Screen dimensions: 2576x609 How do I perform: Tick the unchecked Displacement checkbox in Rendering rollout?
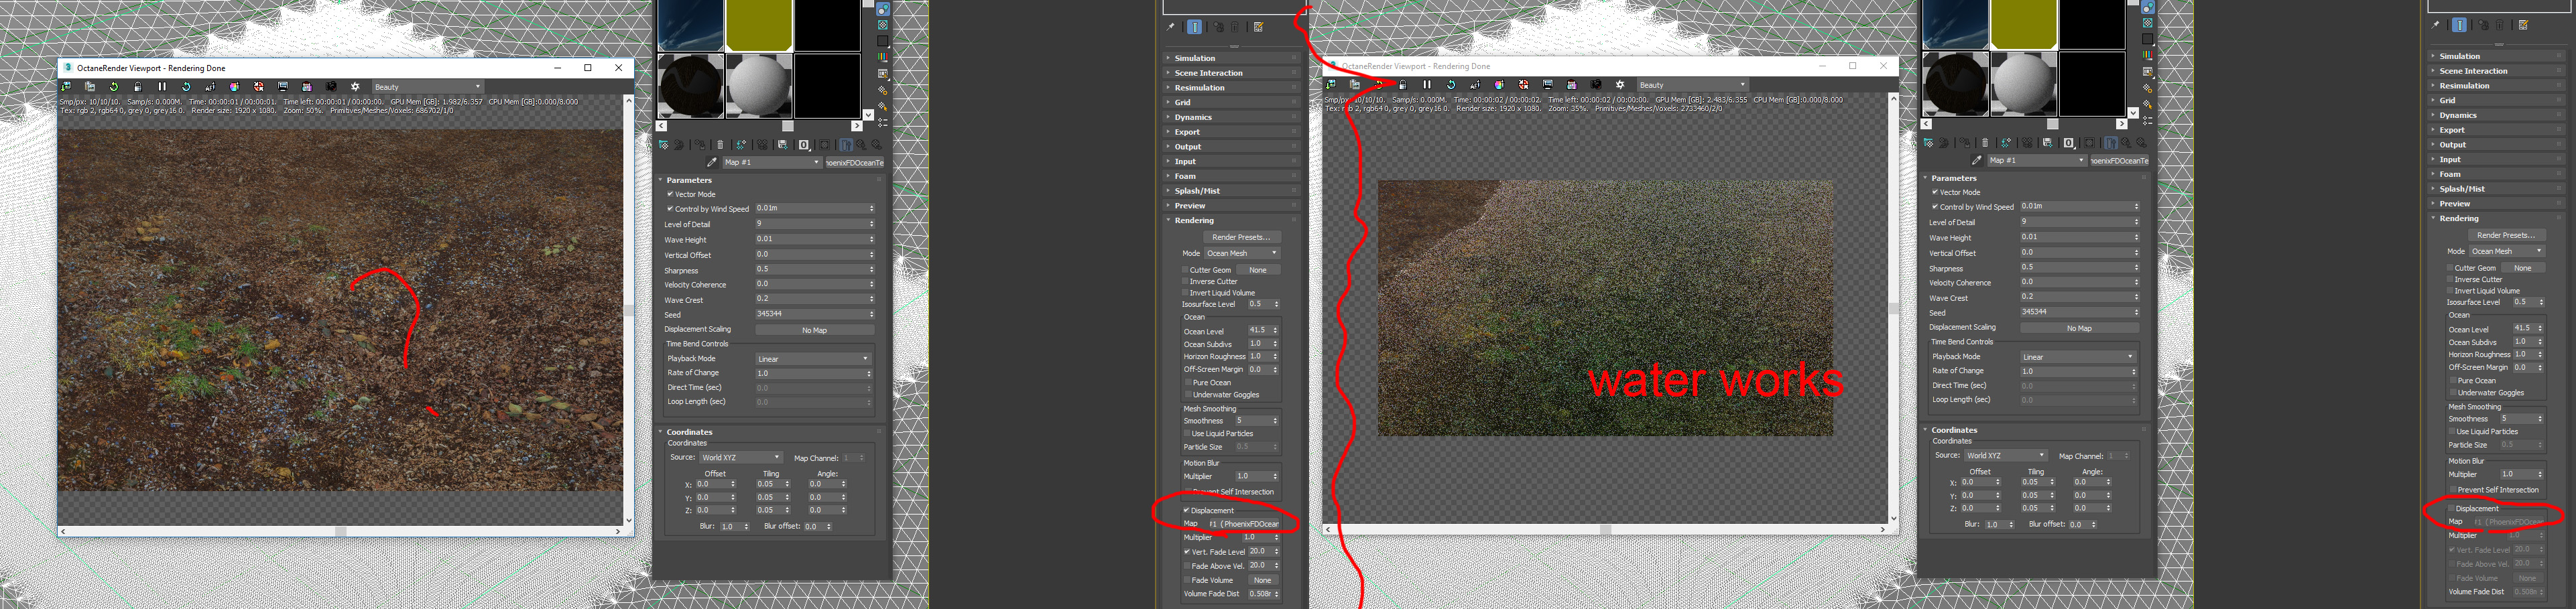(x=2451, y=508)
